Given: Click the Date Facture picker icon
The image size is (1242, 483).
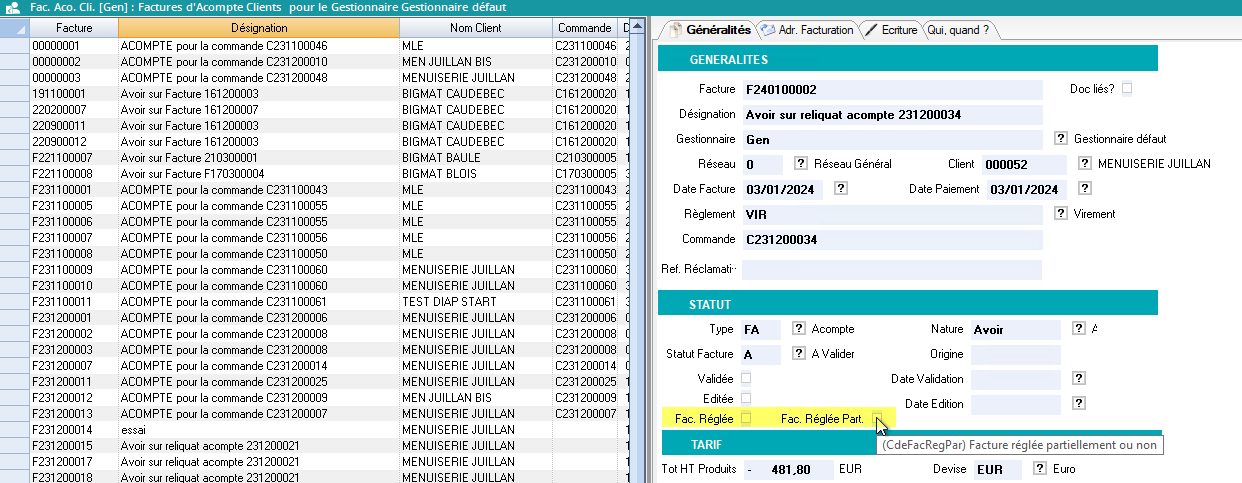Looking at the screenshot, I should coord(840,189).
